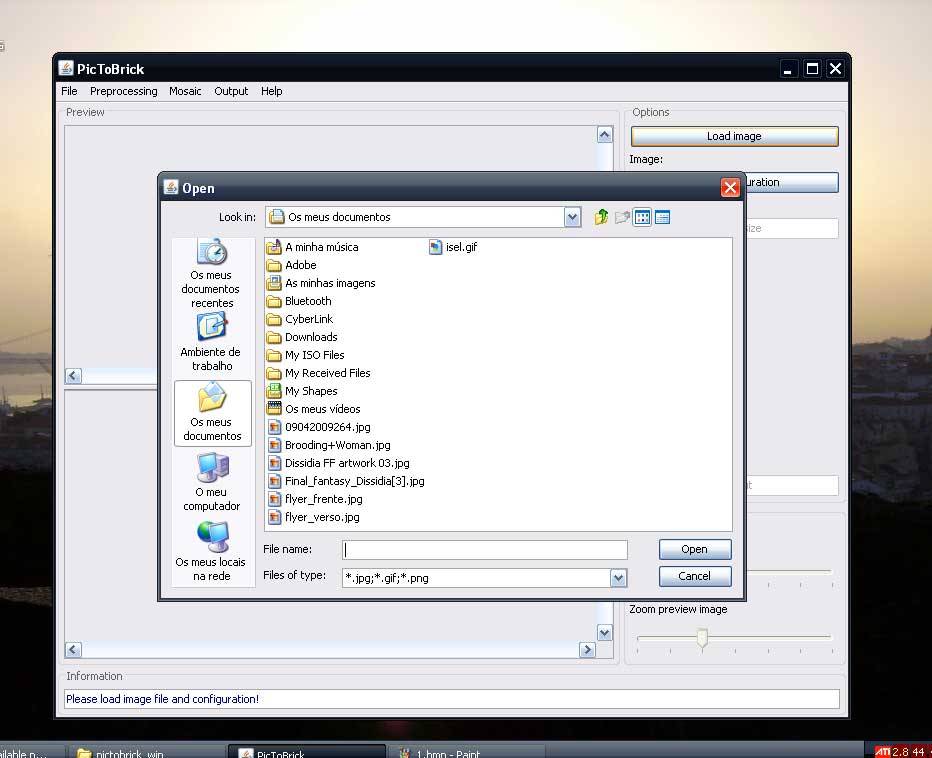This screenshot has width=932, height=758.
Task: Expand Files of type dropdown
Action: pyautogui.click(x=618, y=577)
